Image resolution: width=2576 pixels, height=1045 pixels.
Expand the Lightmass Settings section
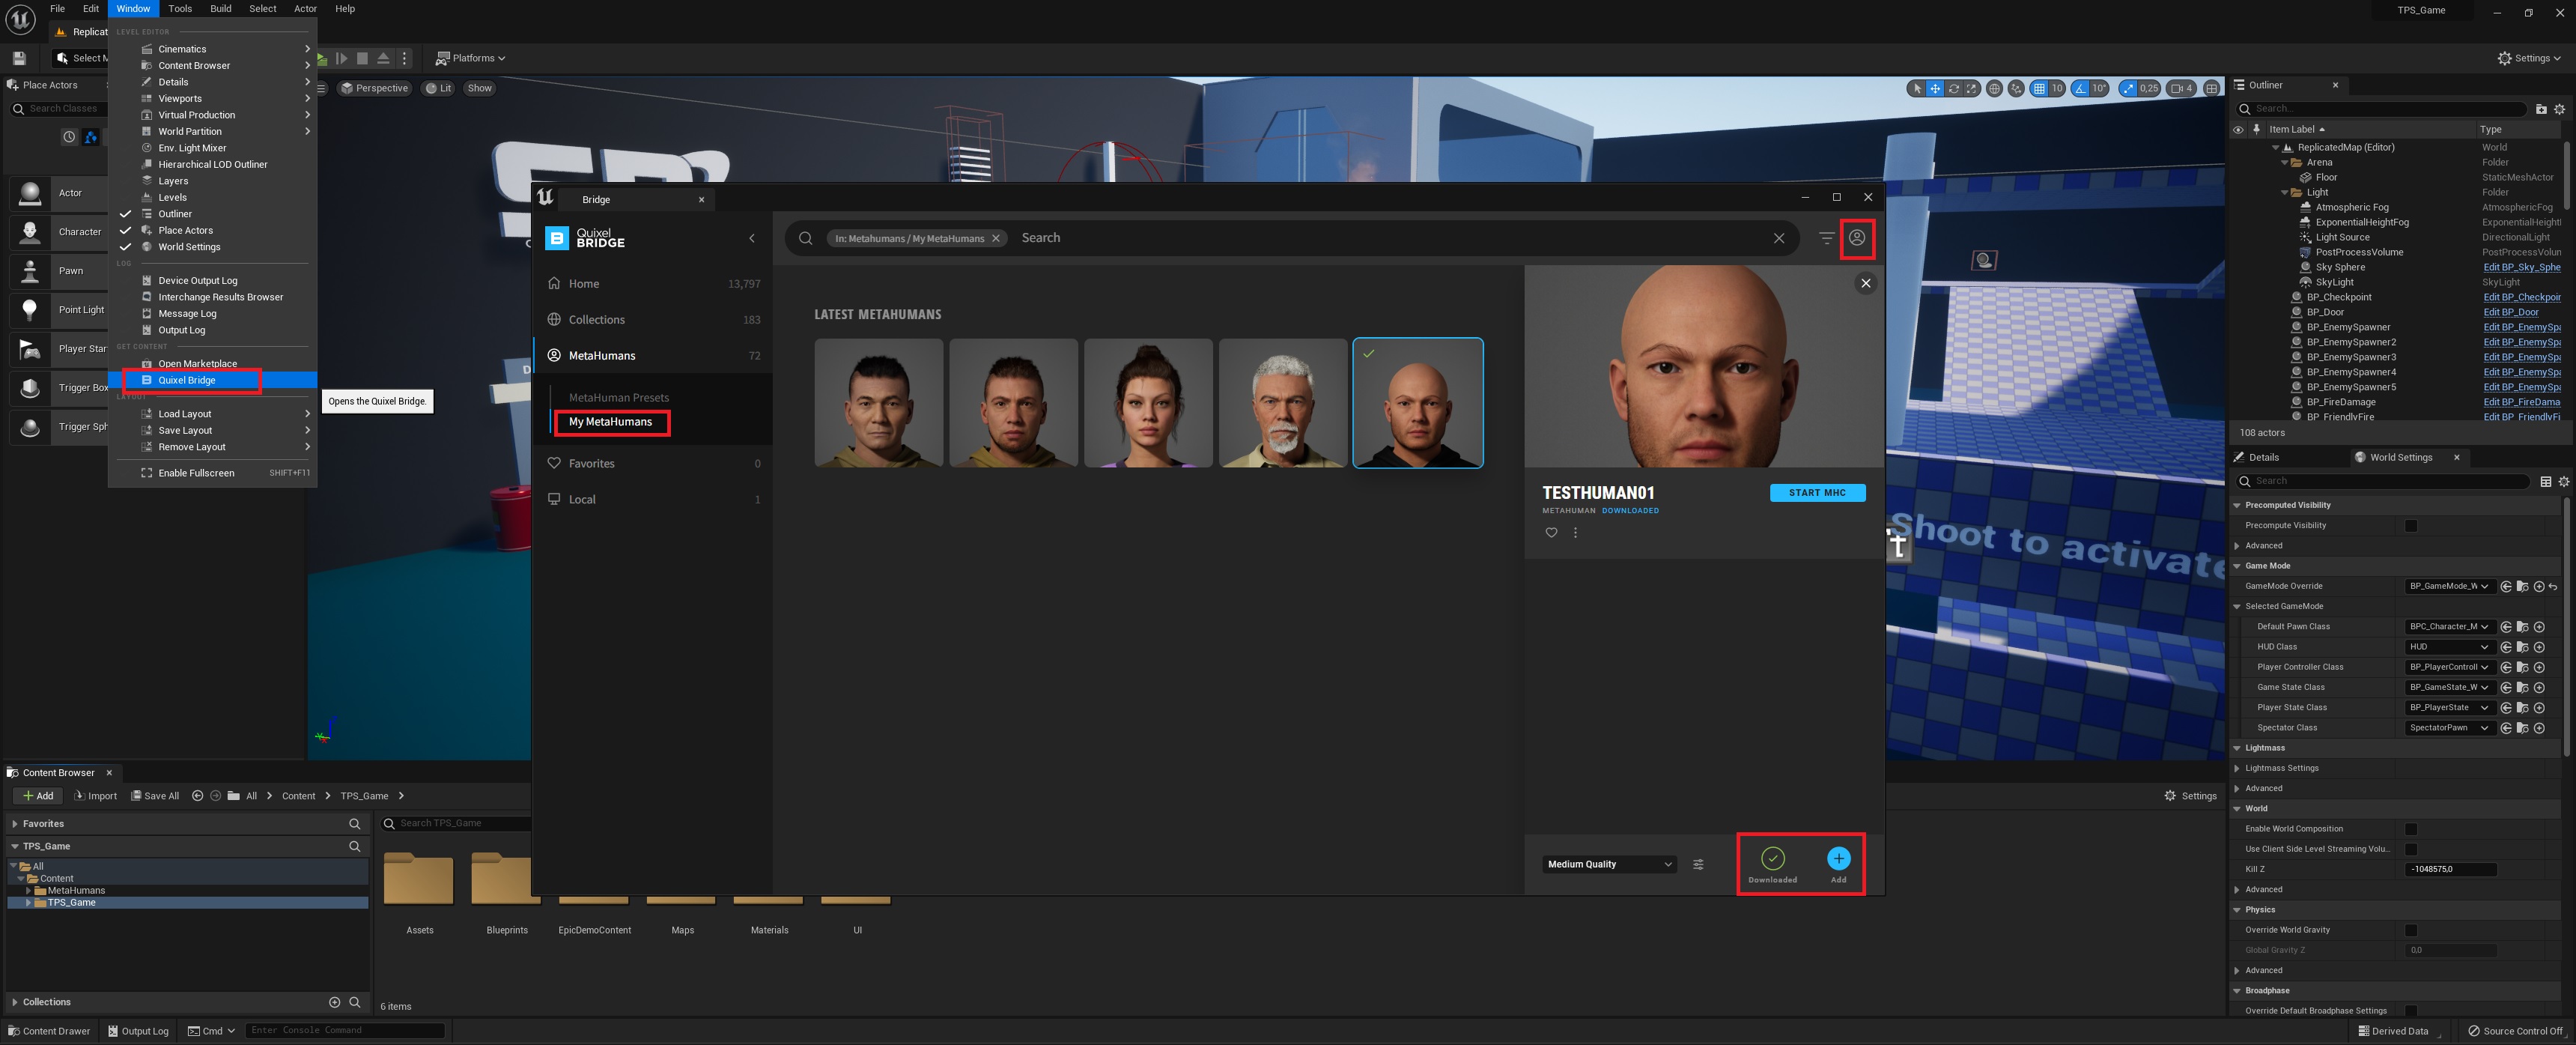[2237, 768]
